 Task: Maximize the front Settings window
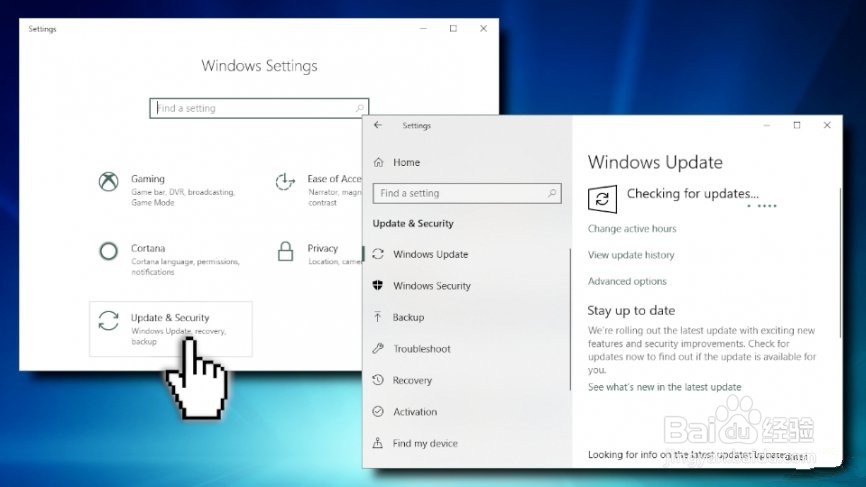point(797,125)
